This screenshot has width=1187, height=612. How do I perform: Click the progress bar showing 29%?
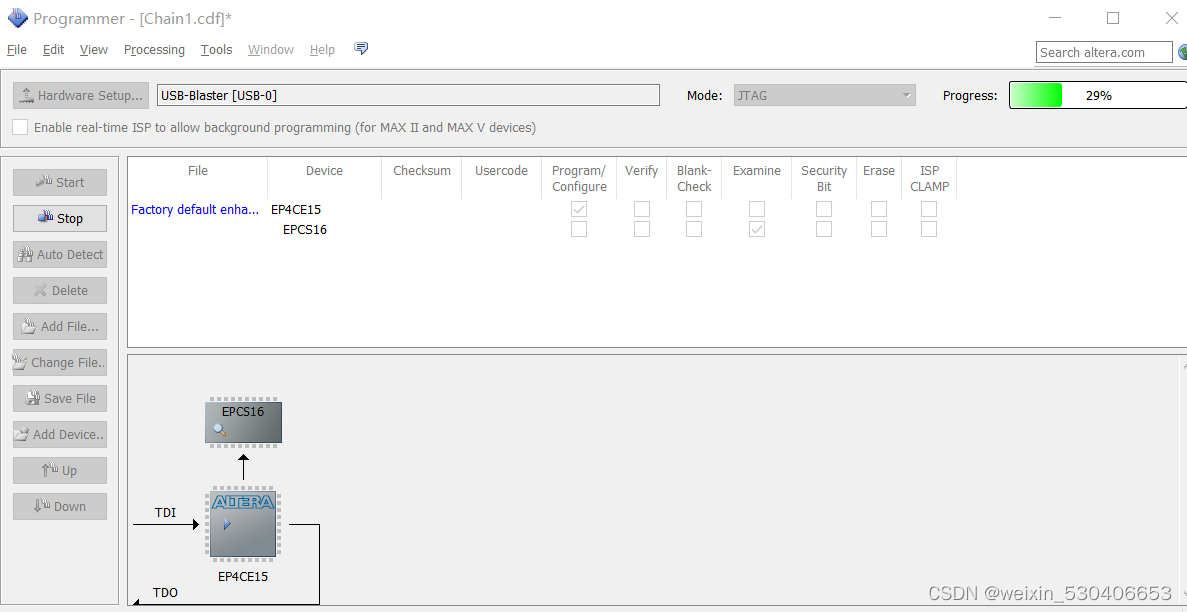1098,95
